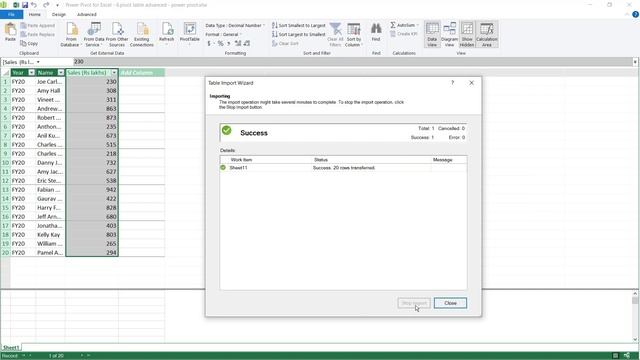Click the Save icon in title bar

25,5
